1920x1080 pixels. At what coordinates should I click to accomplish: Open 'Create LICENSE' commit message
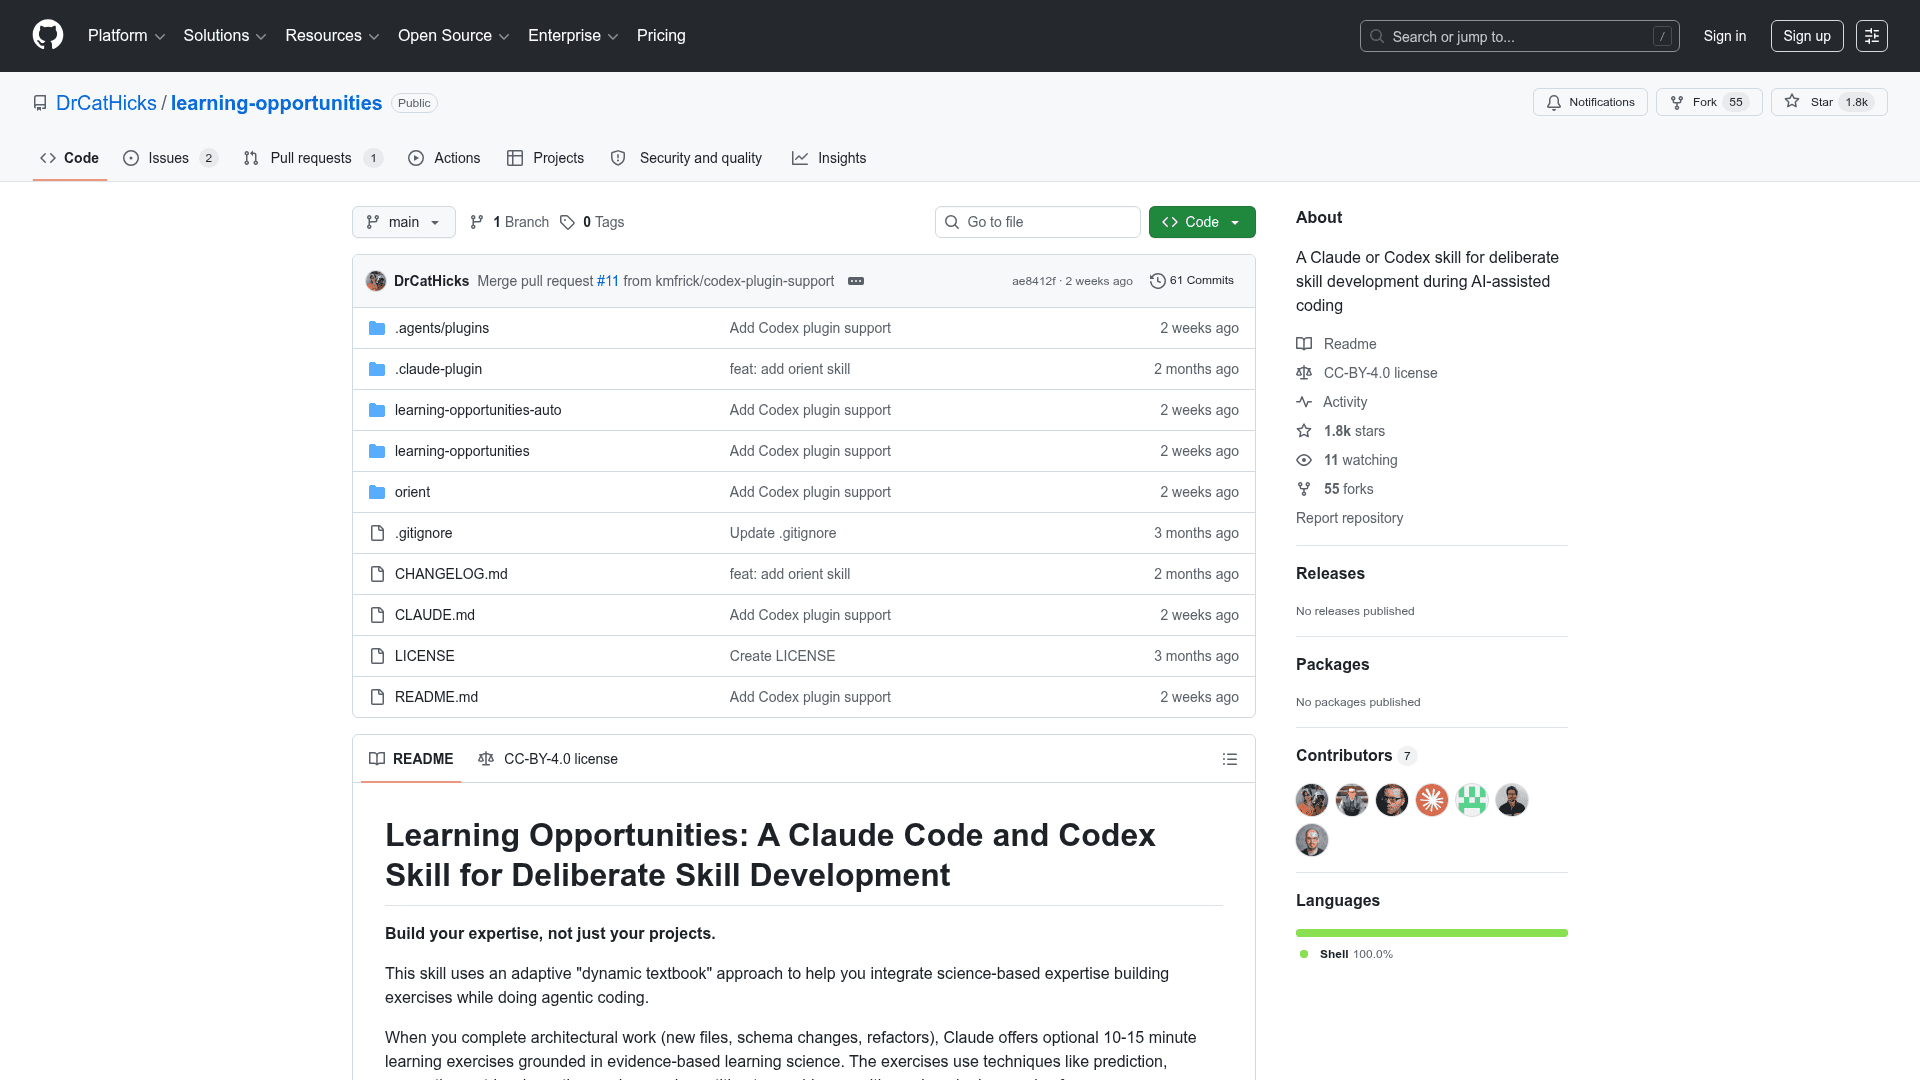[x=782, y=656]
